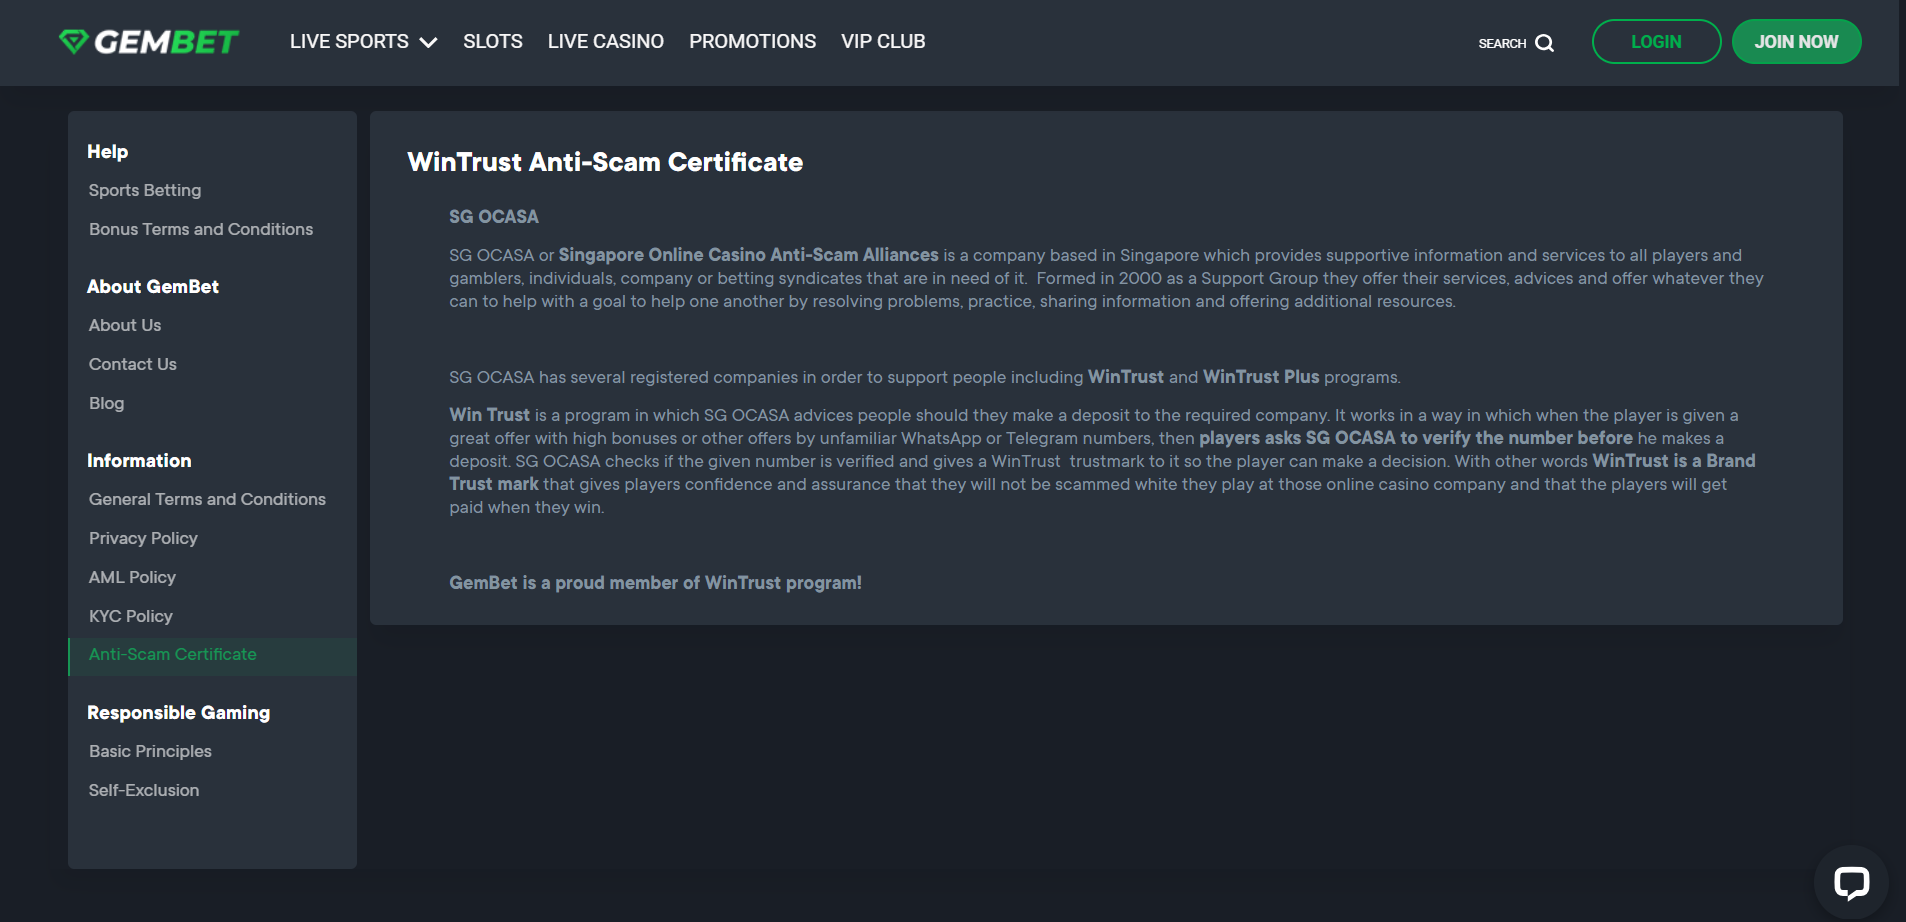Go to the Contact Us page
The image size is (1906, 922).
pos(133,364)
